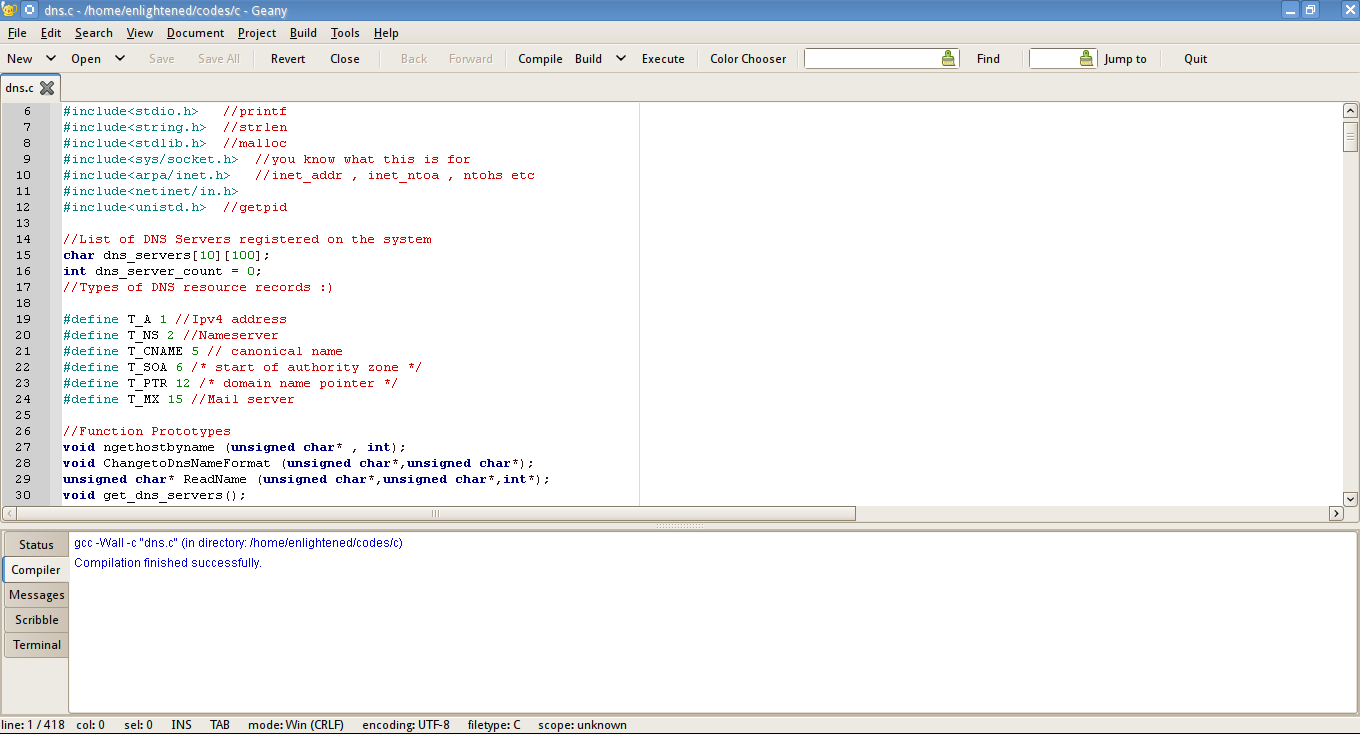The image size is (1360, 735).
Task: Expand the Open recent files dropdown arrow
Action: 120,59
